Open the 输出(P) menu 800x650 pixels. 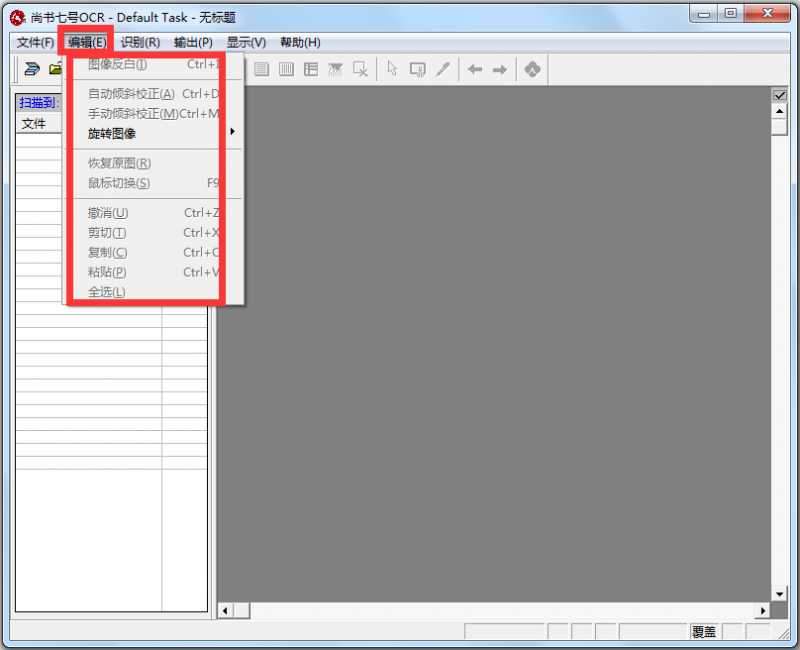pos(193,42)
